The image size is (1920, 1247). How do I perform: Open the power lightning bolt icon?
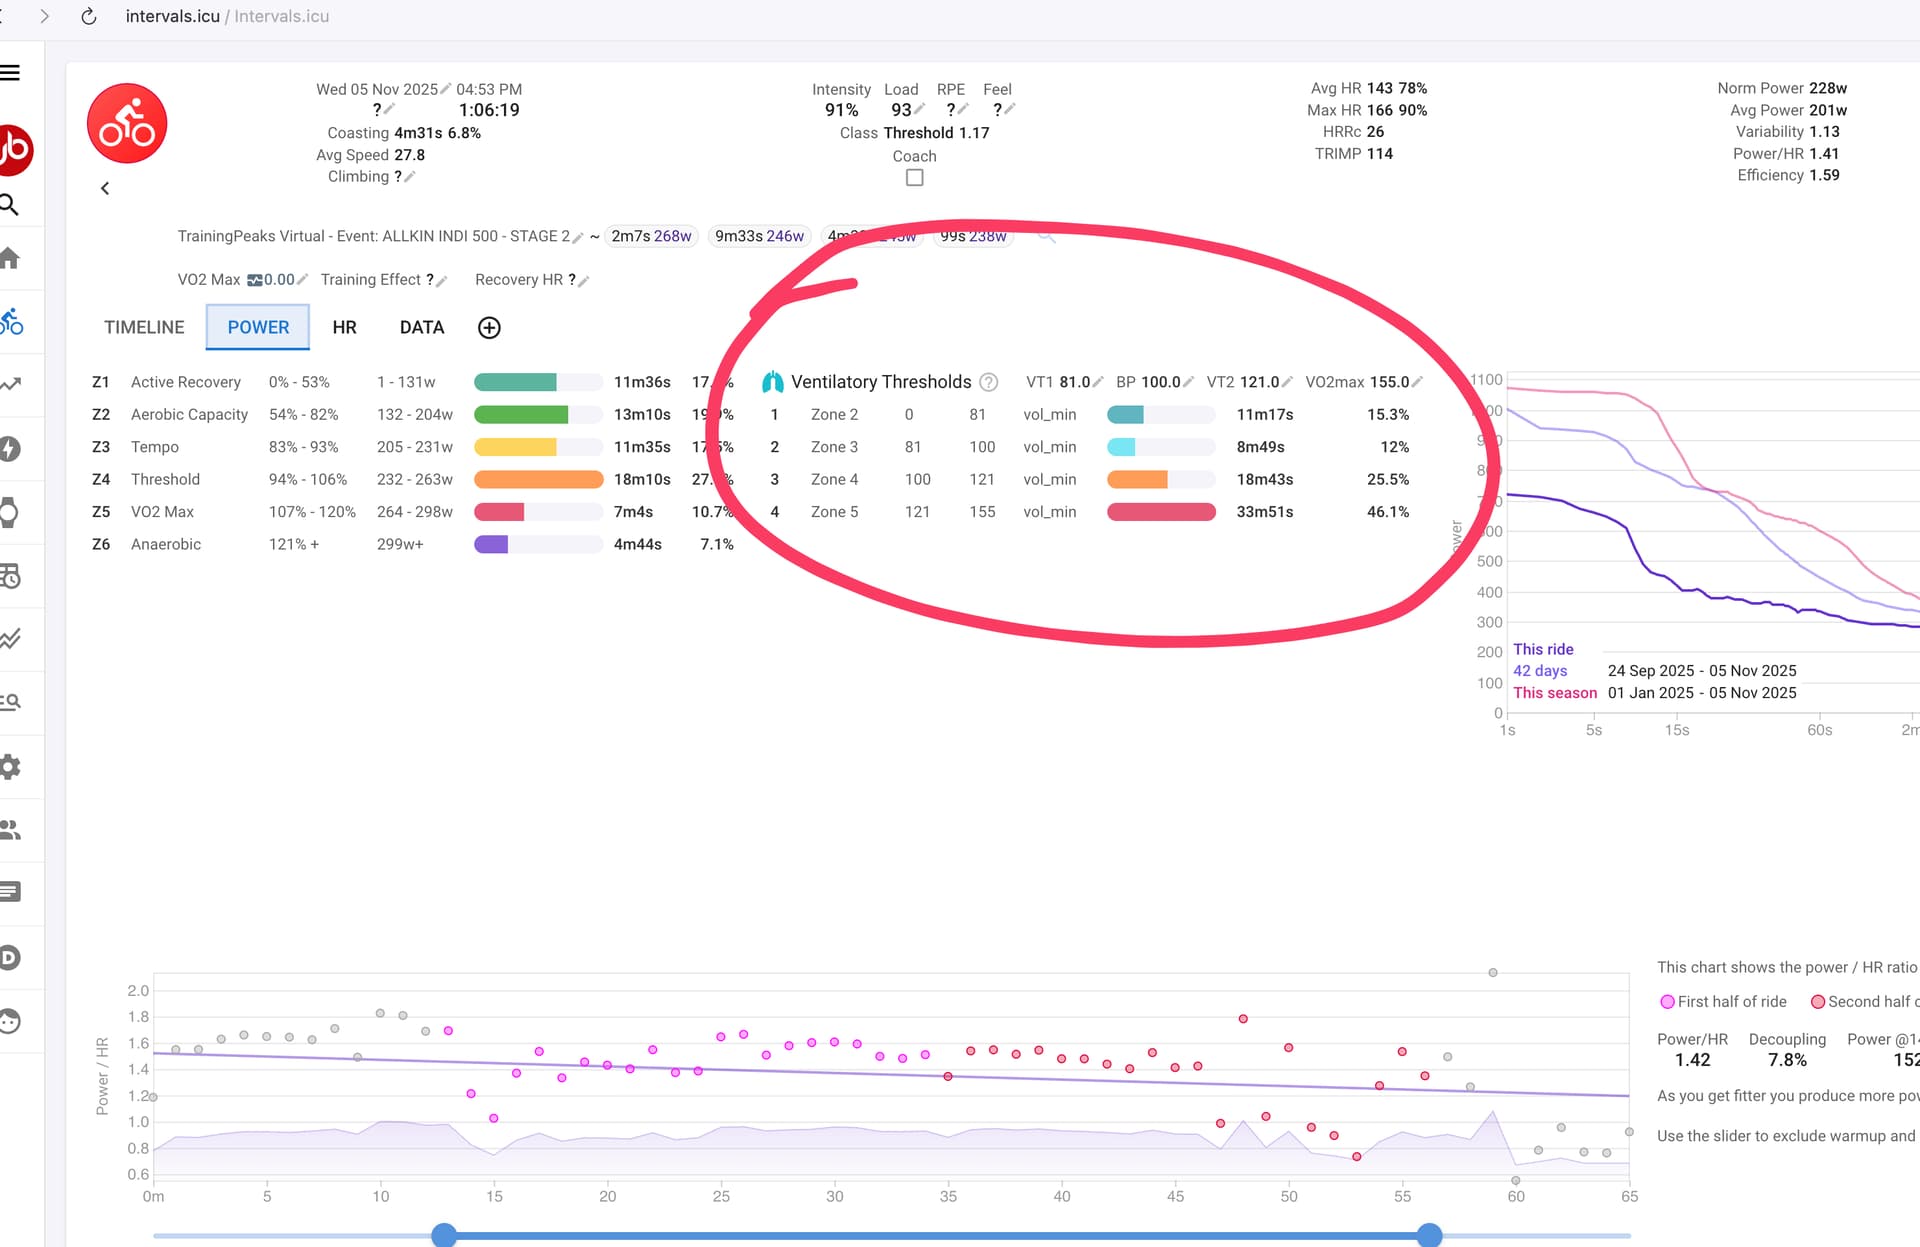pos(10,448)
